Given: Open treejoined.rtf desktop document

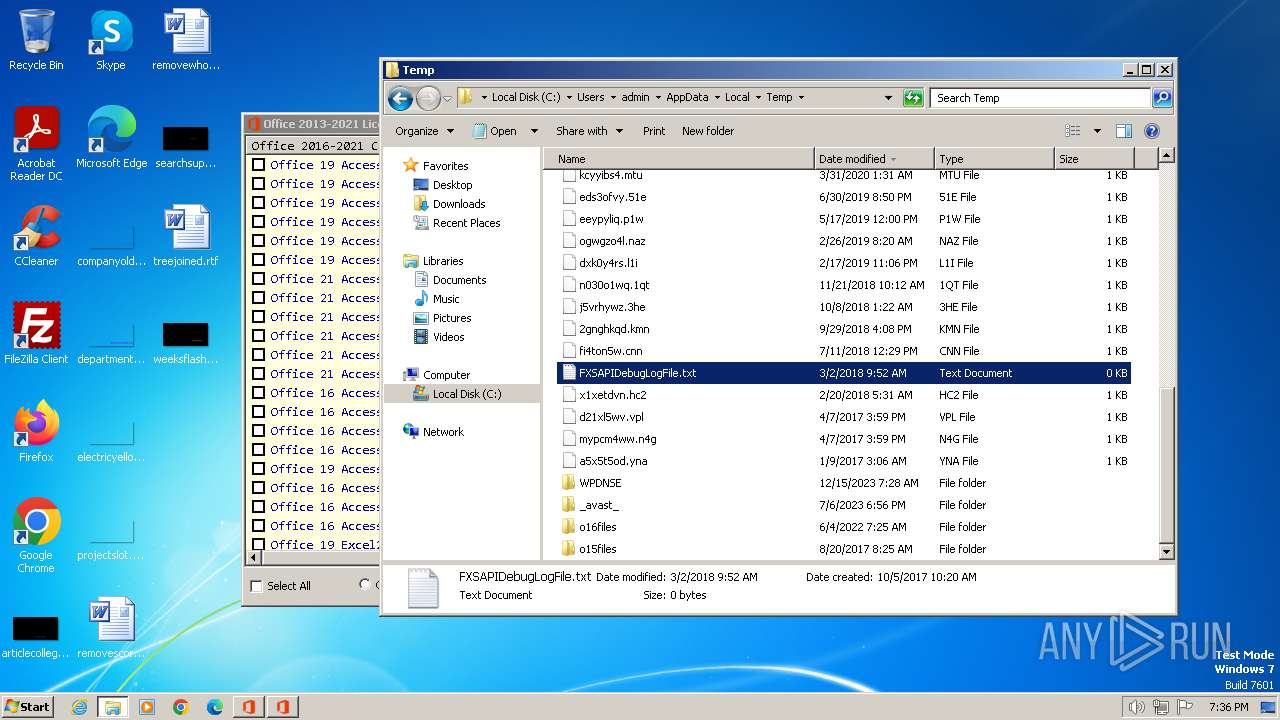Looking at the screenshot, I should click(186, 236).
